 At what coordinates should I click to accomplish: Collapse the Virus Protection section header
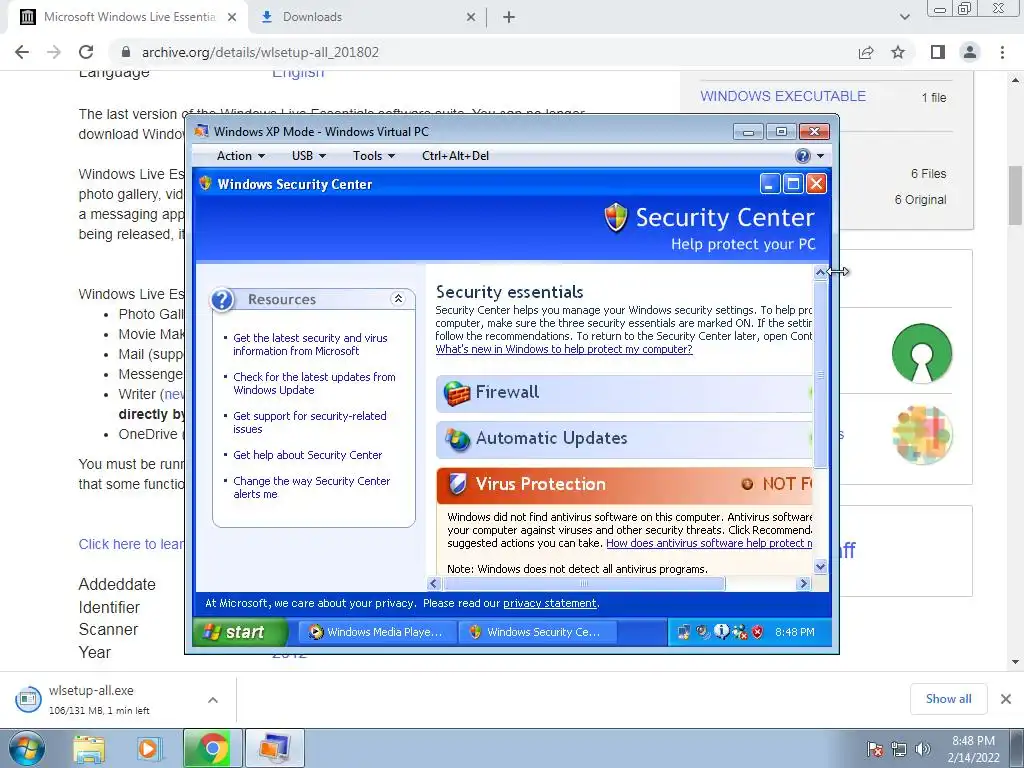[624, 485]
